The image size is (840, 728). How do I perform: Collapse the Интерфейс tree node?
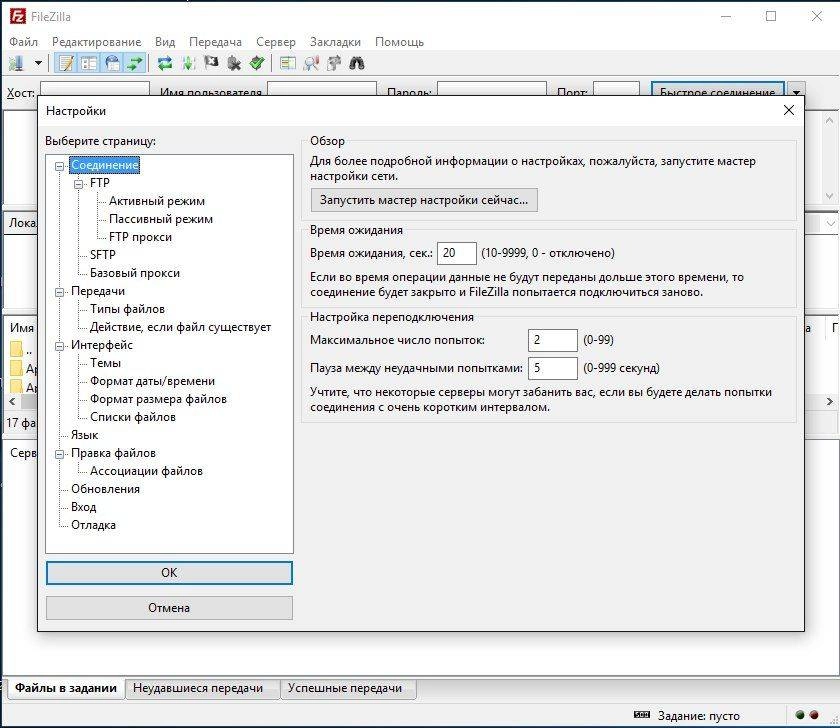click(59, 346)
